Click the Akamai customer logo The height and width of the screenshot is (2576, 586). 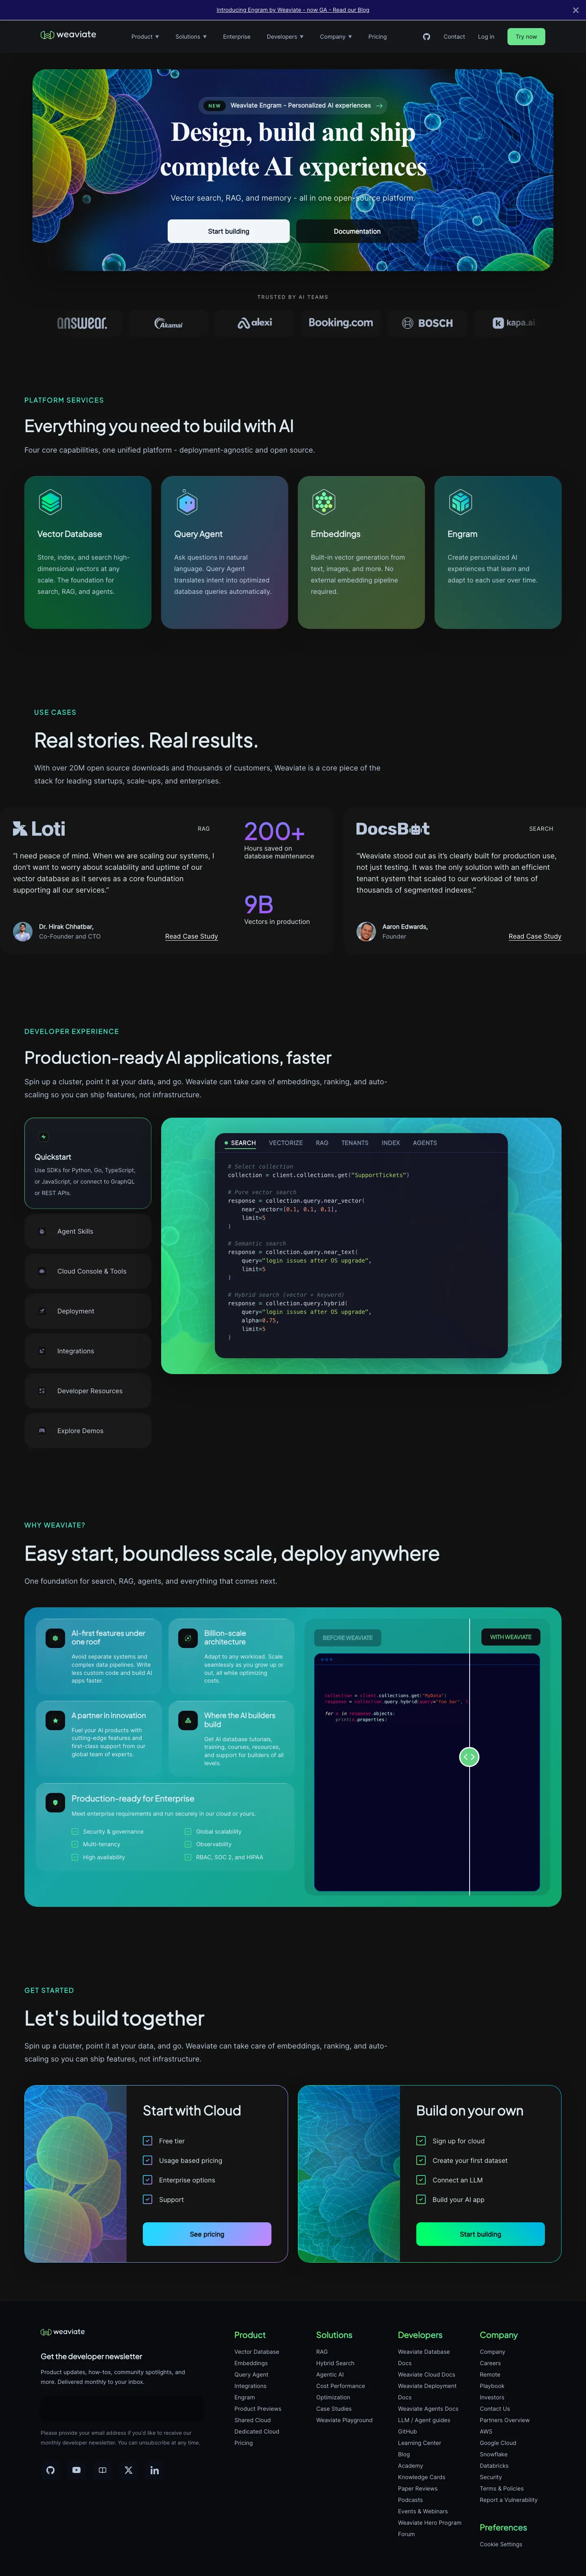(168, 323)
